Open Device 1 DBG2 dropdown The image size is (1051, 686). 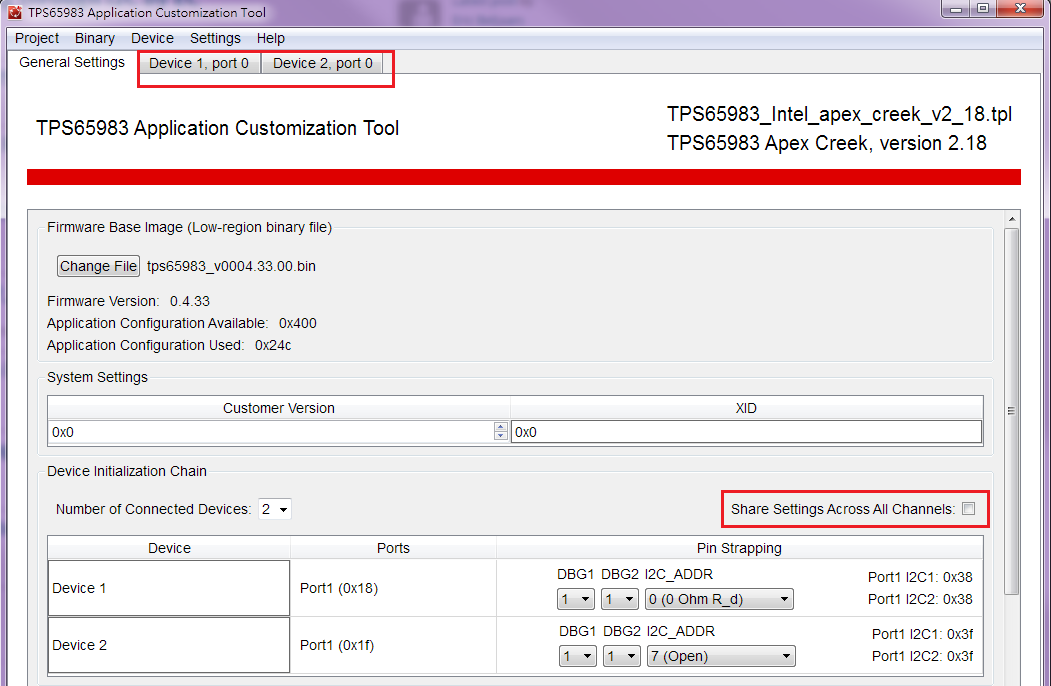pos(620,599)
